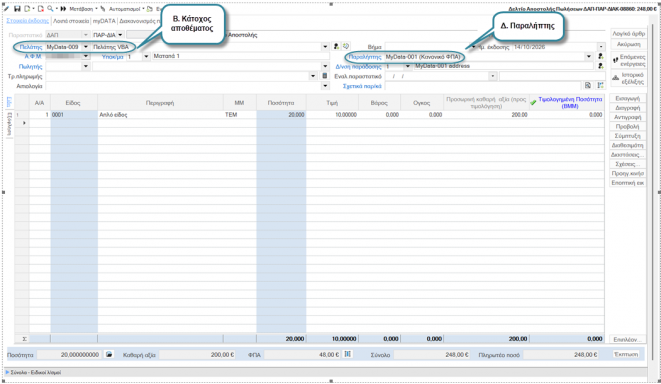Click the Ποσότητα cell showing 20,000
Image resolution: width=661 pixels, height=384 pixels.
281,115
